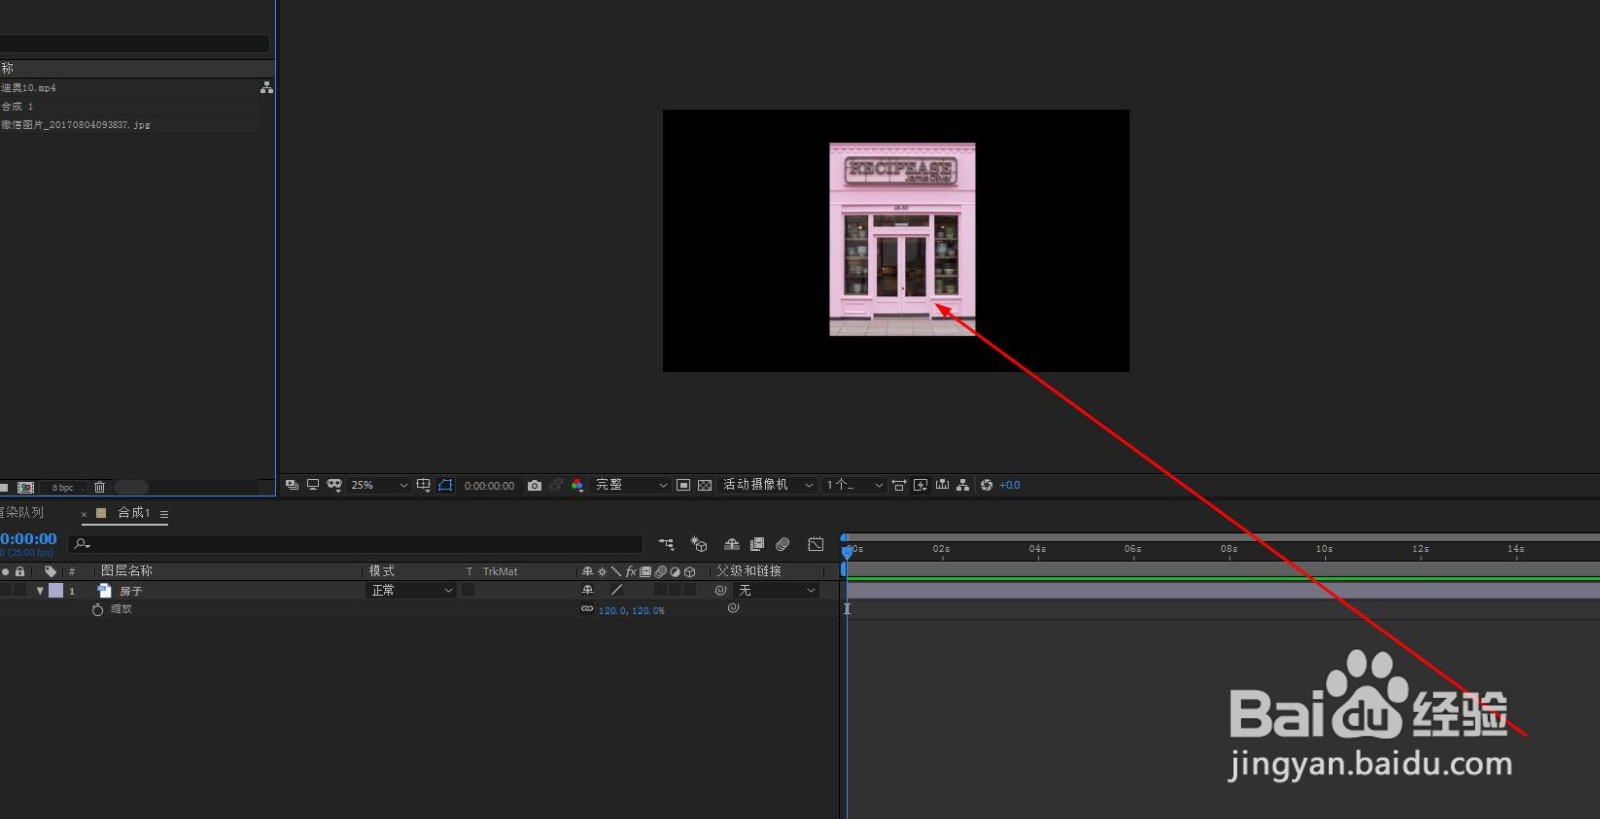Click the 04s mark on time ruler
This screenshot has height=819, width=1600.
coord(1037,549)
